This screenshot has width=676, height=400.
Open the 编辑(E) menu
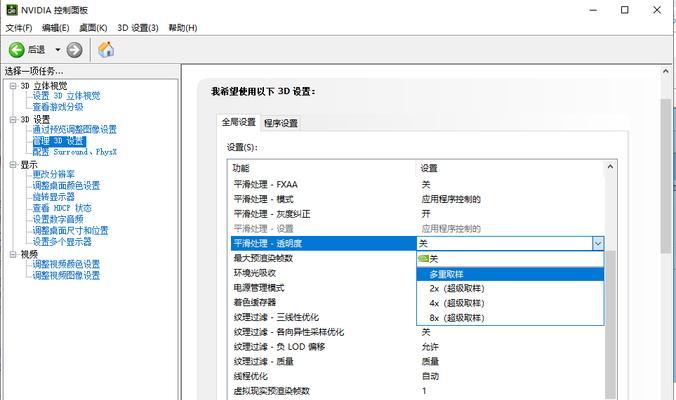pyautogui.click(x=56, y=28)
